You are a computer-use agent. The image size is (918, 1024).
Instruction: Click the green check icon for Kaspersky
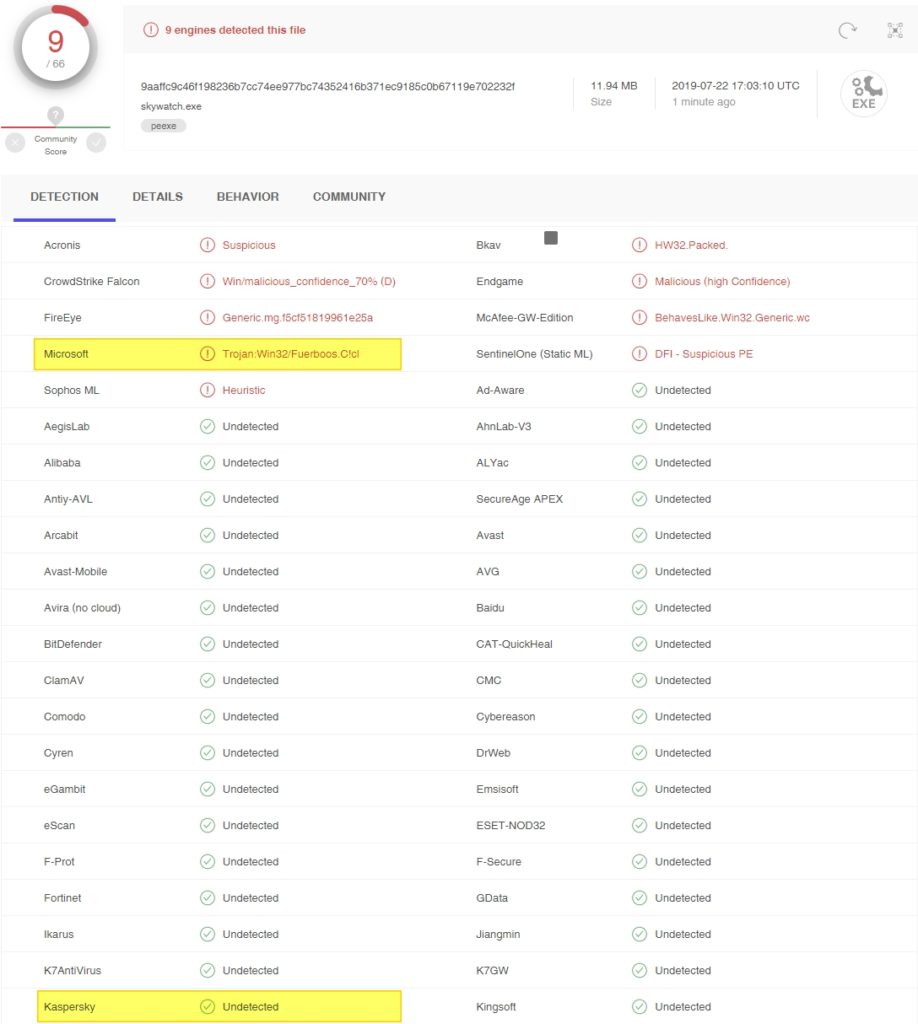[207, 1006]
